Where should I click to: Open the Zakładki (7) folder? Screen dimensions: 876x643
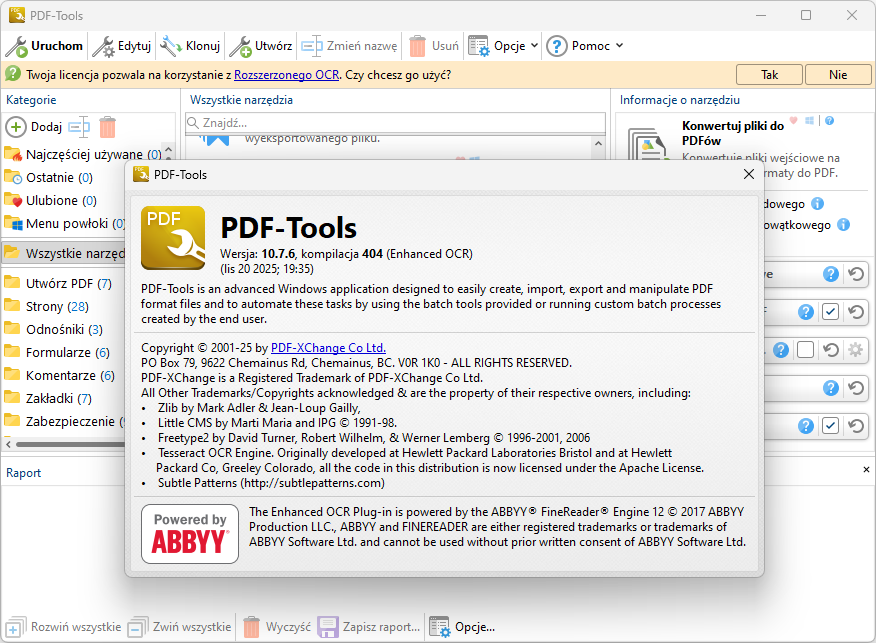(47, 398)
